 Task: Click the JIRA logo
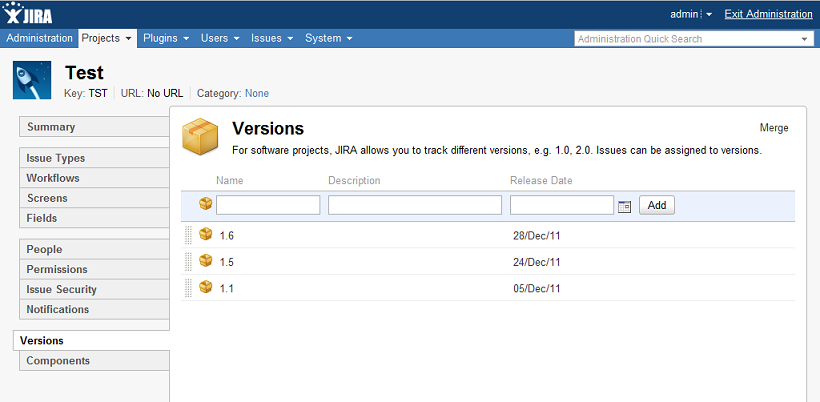click(27, 14)
